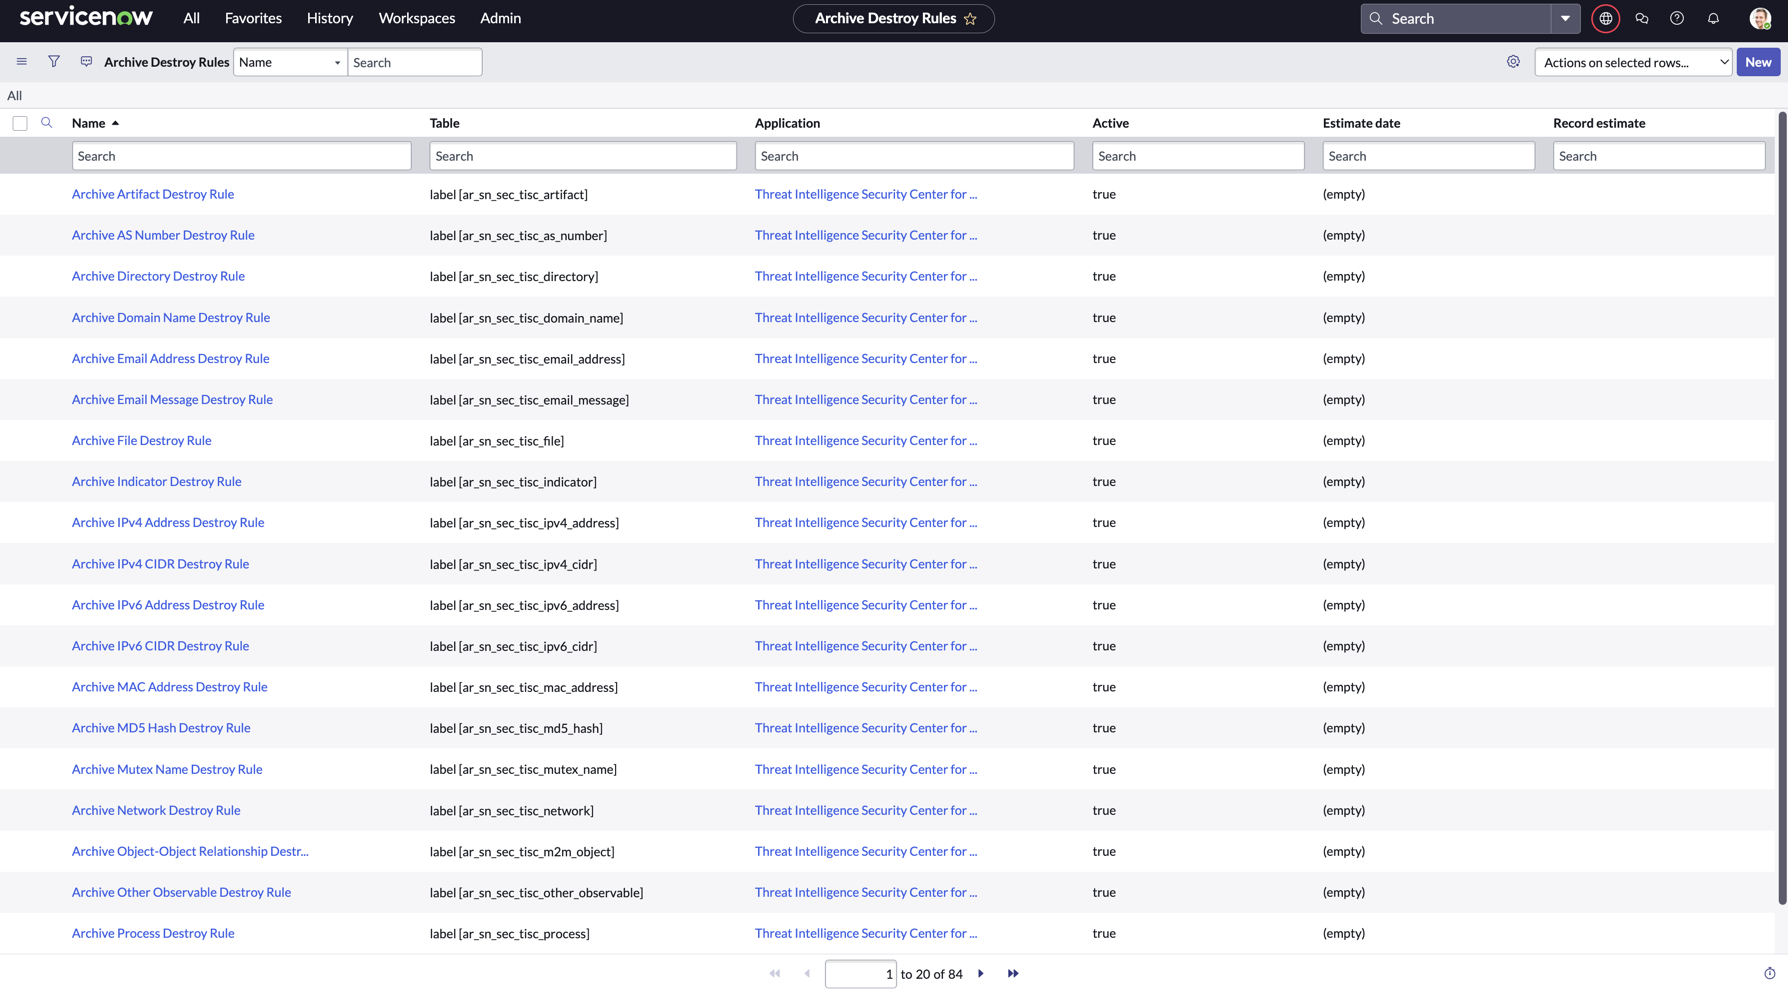
Task: Click the Name column search field
Action: click(x=241, y=156)
